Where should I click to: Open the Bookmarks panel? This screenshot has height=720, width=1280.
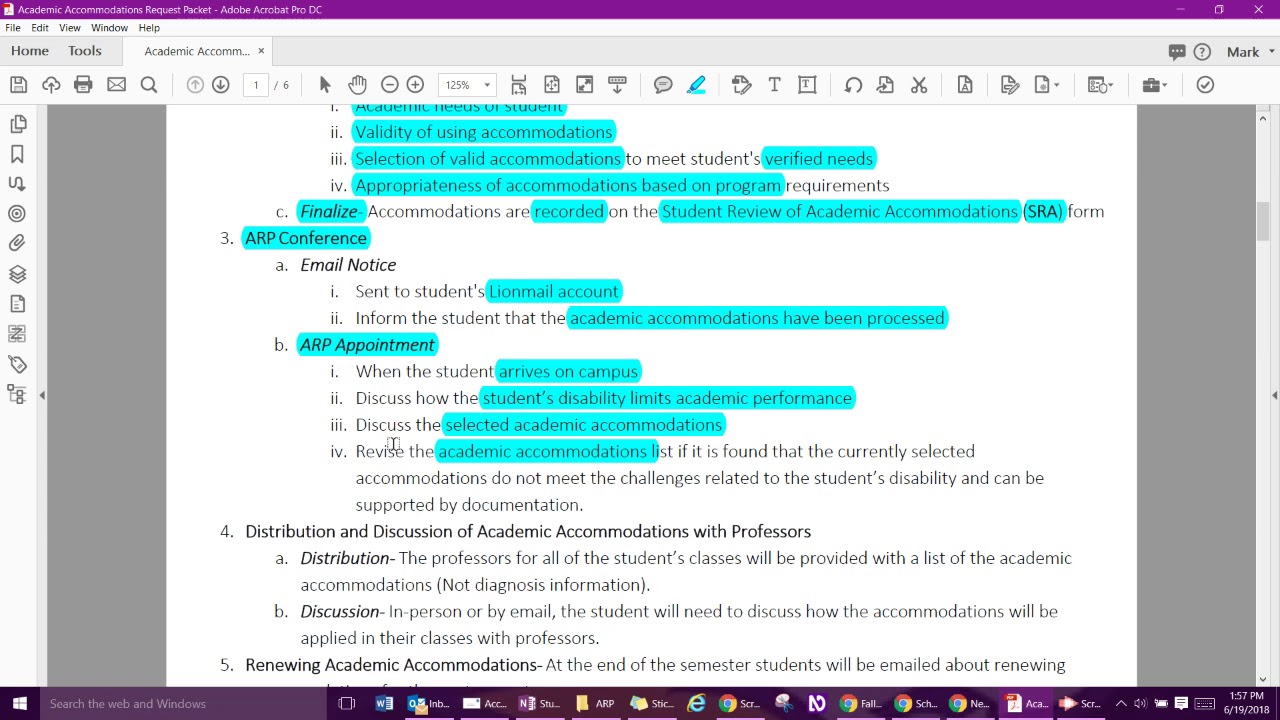coord(17,154)
